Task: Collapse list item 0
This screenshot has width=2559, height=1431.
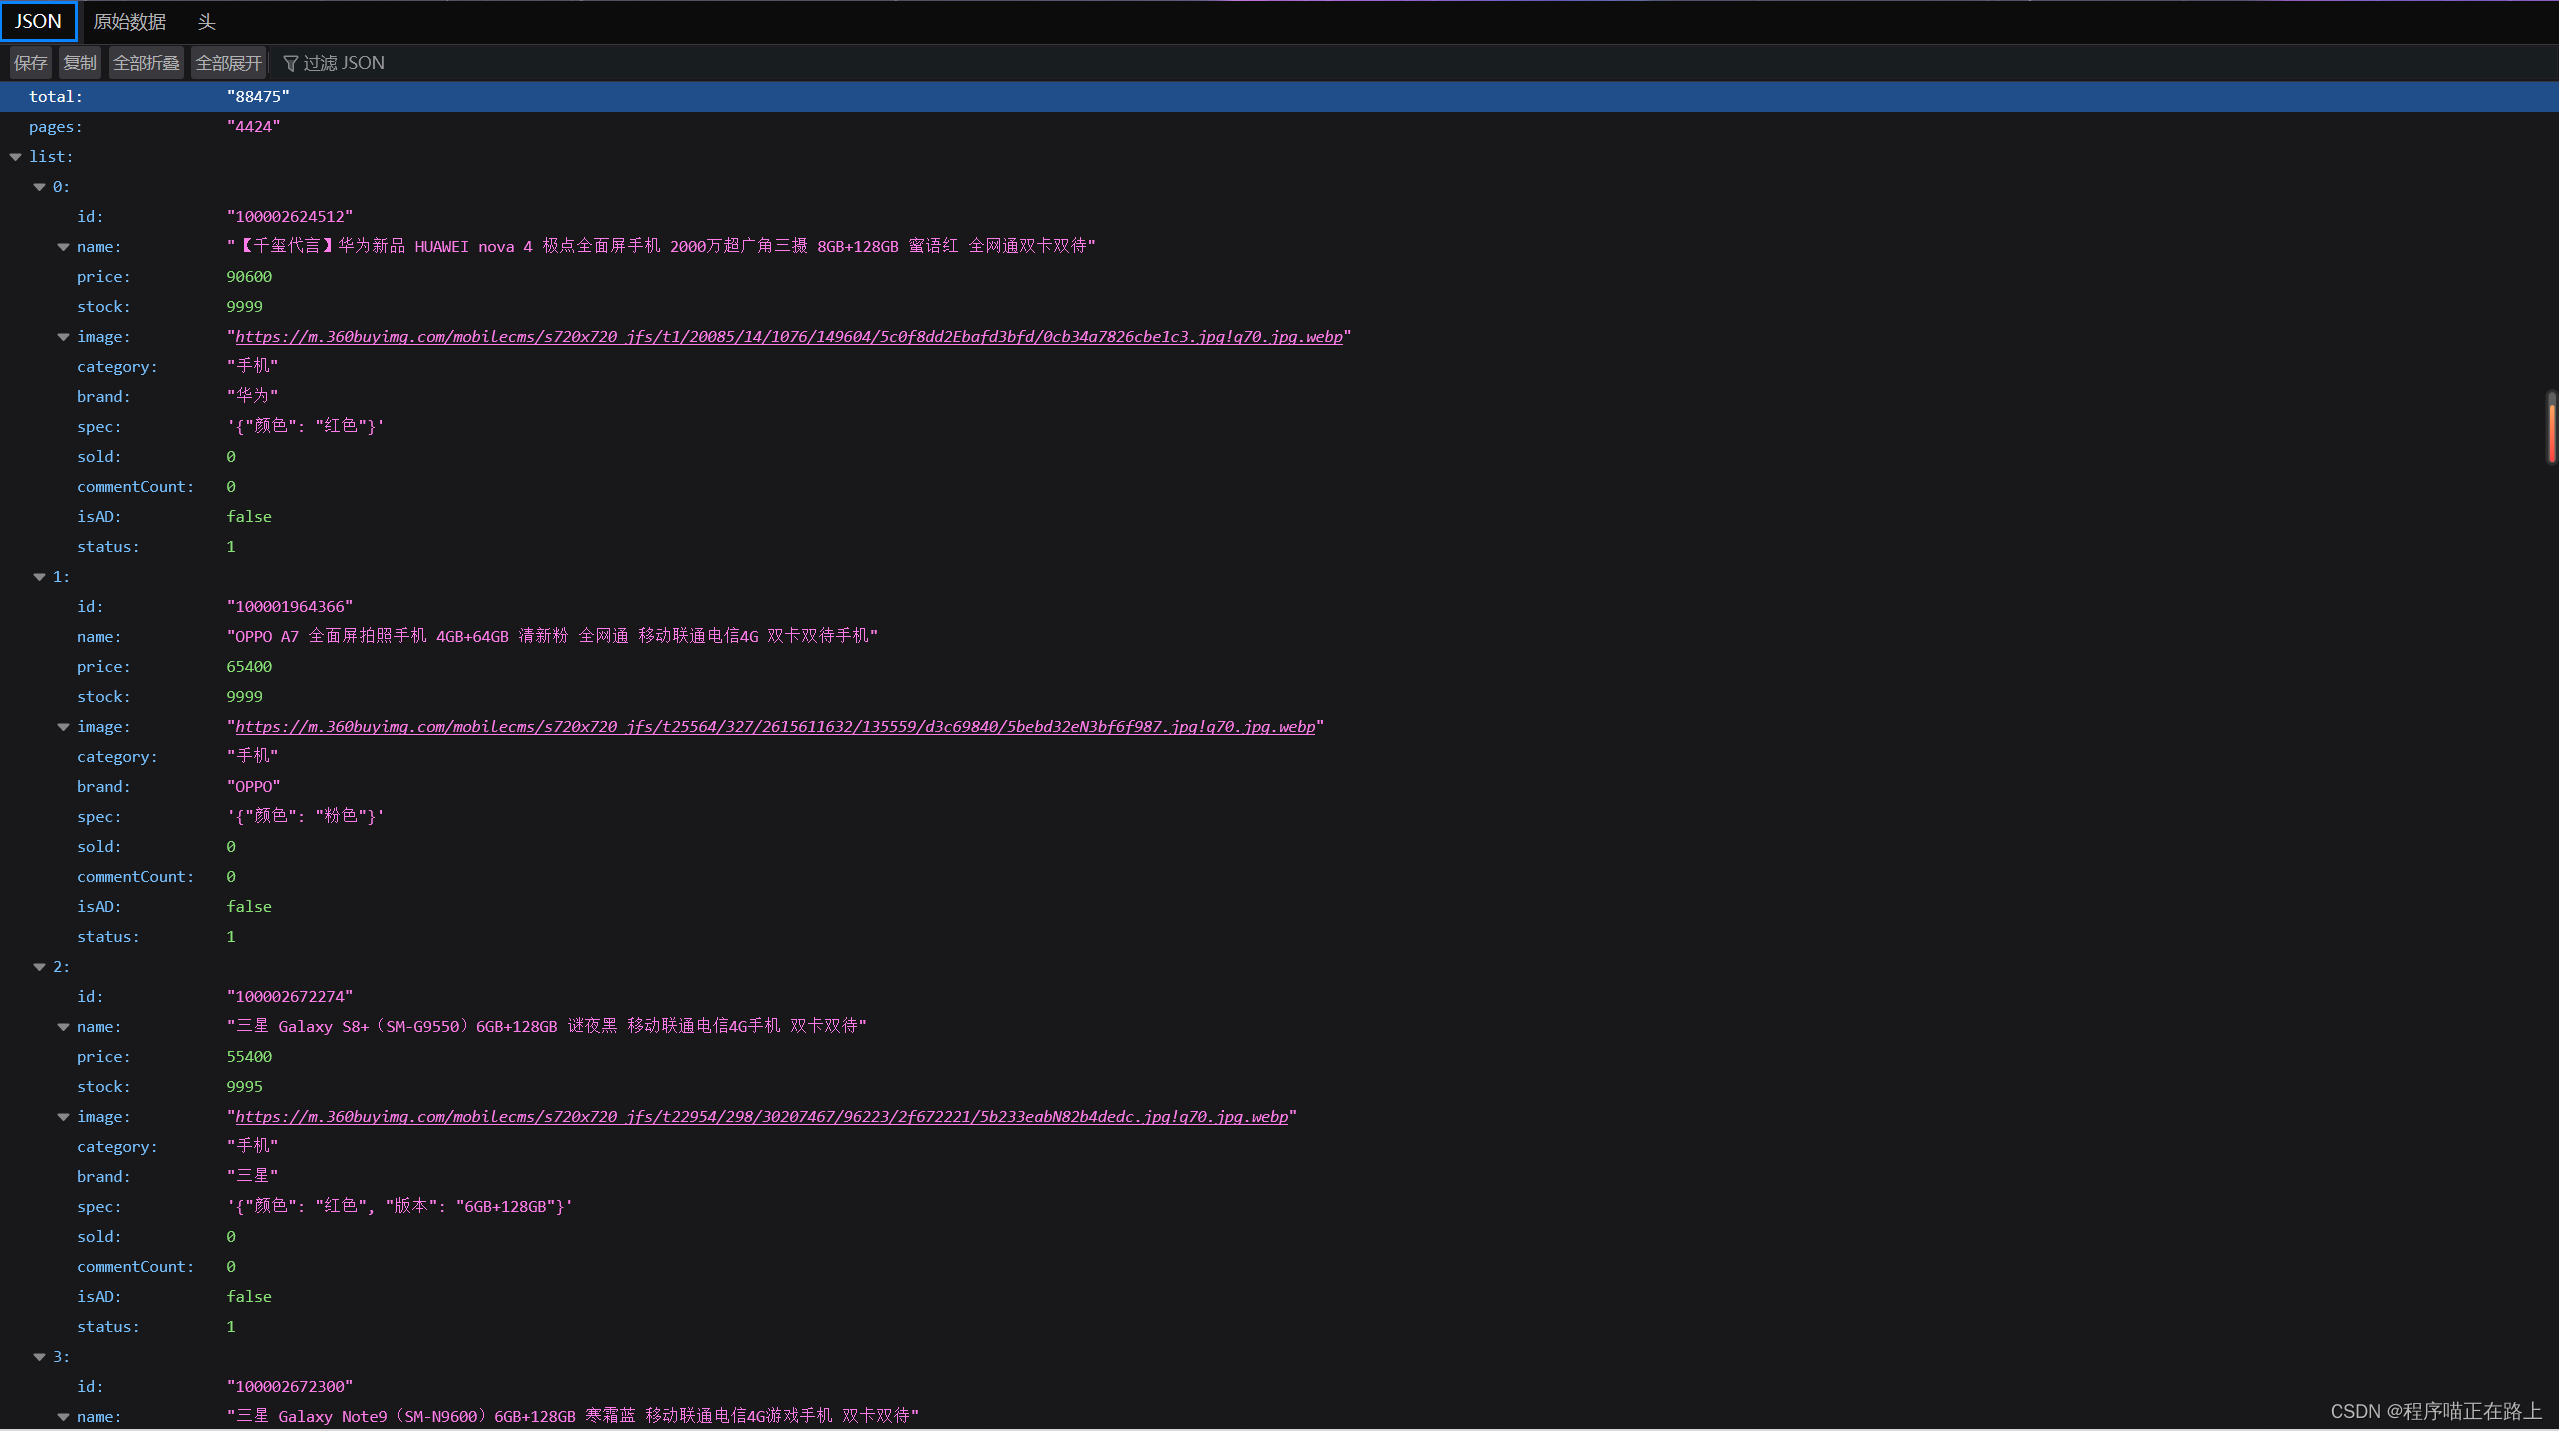Action: point(40,187)
